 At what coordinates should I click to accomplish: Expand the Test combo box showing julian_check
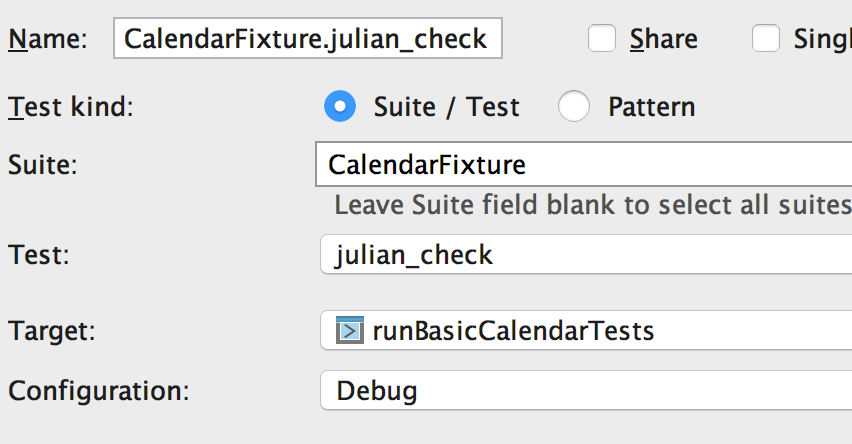(586, 254)
